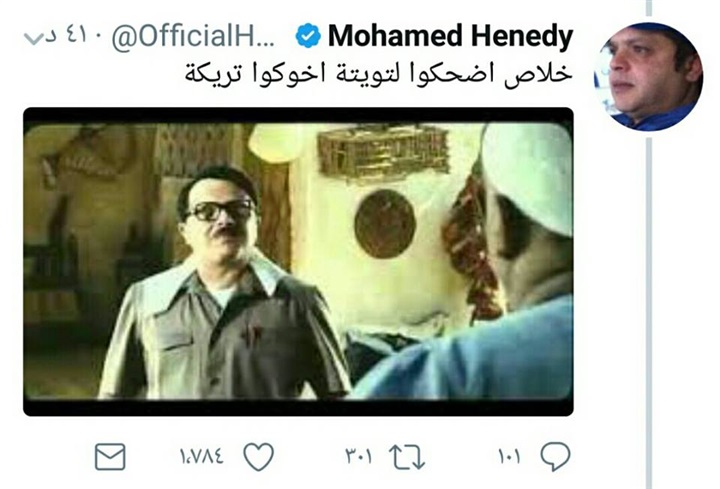Screen dimensions: 720x489
Task: Click the vertical thread line below the avatar
Action: pyautogui.click(x=648, y=312)
